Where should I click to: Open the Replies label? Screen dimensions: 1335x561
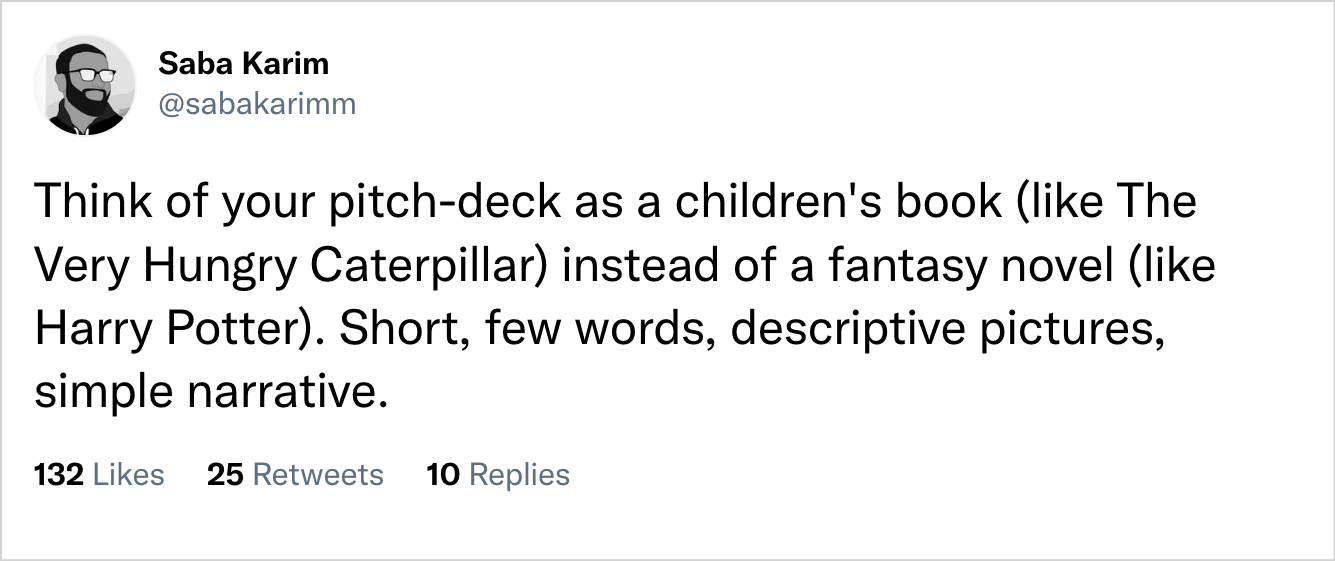[x=519, y=474]
